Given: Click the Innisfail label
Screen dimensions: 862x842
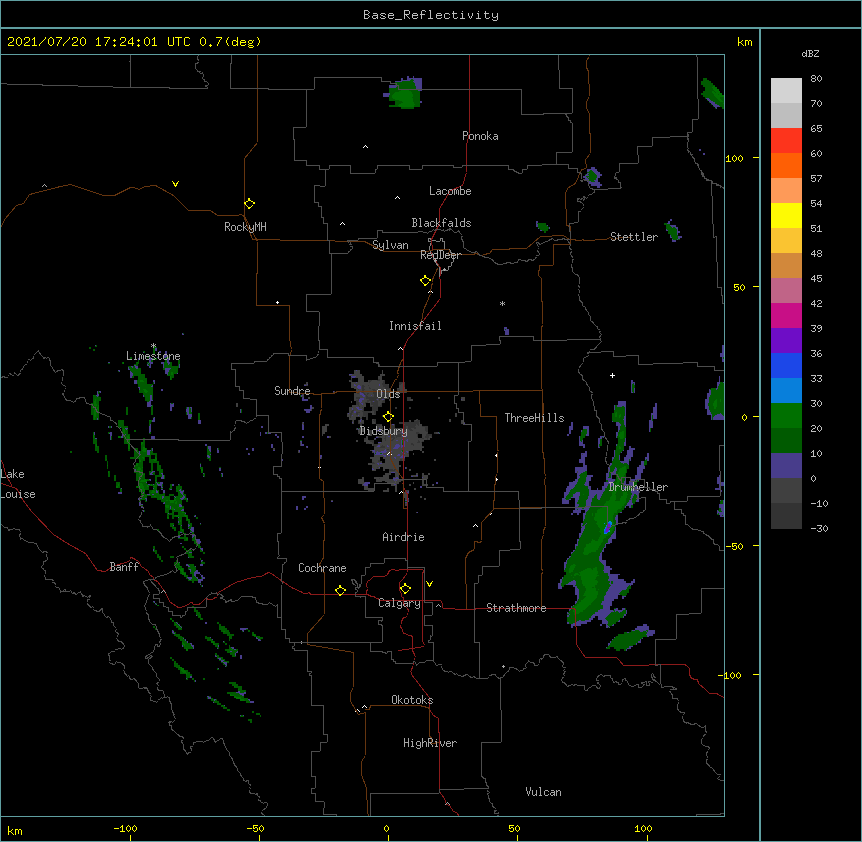Looking at the screenshot, I should 415,326.
